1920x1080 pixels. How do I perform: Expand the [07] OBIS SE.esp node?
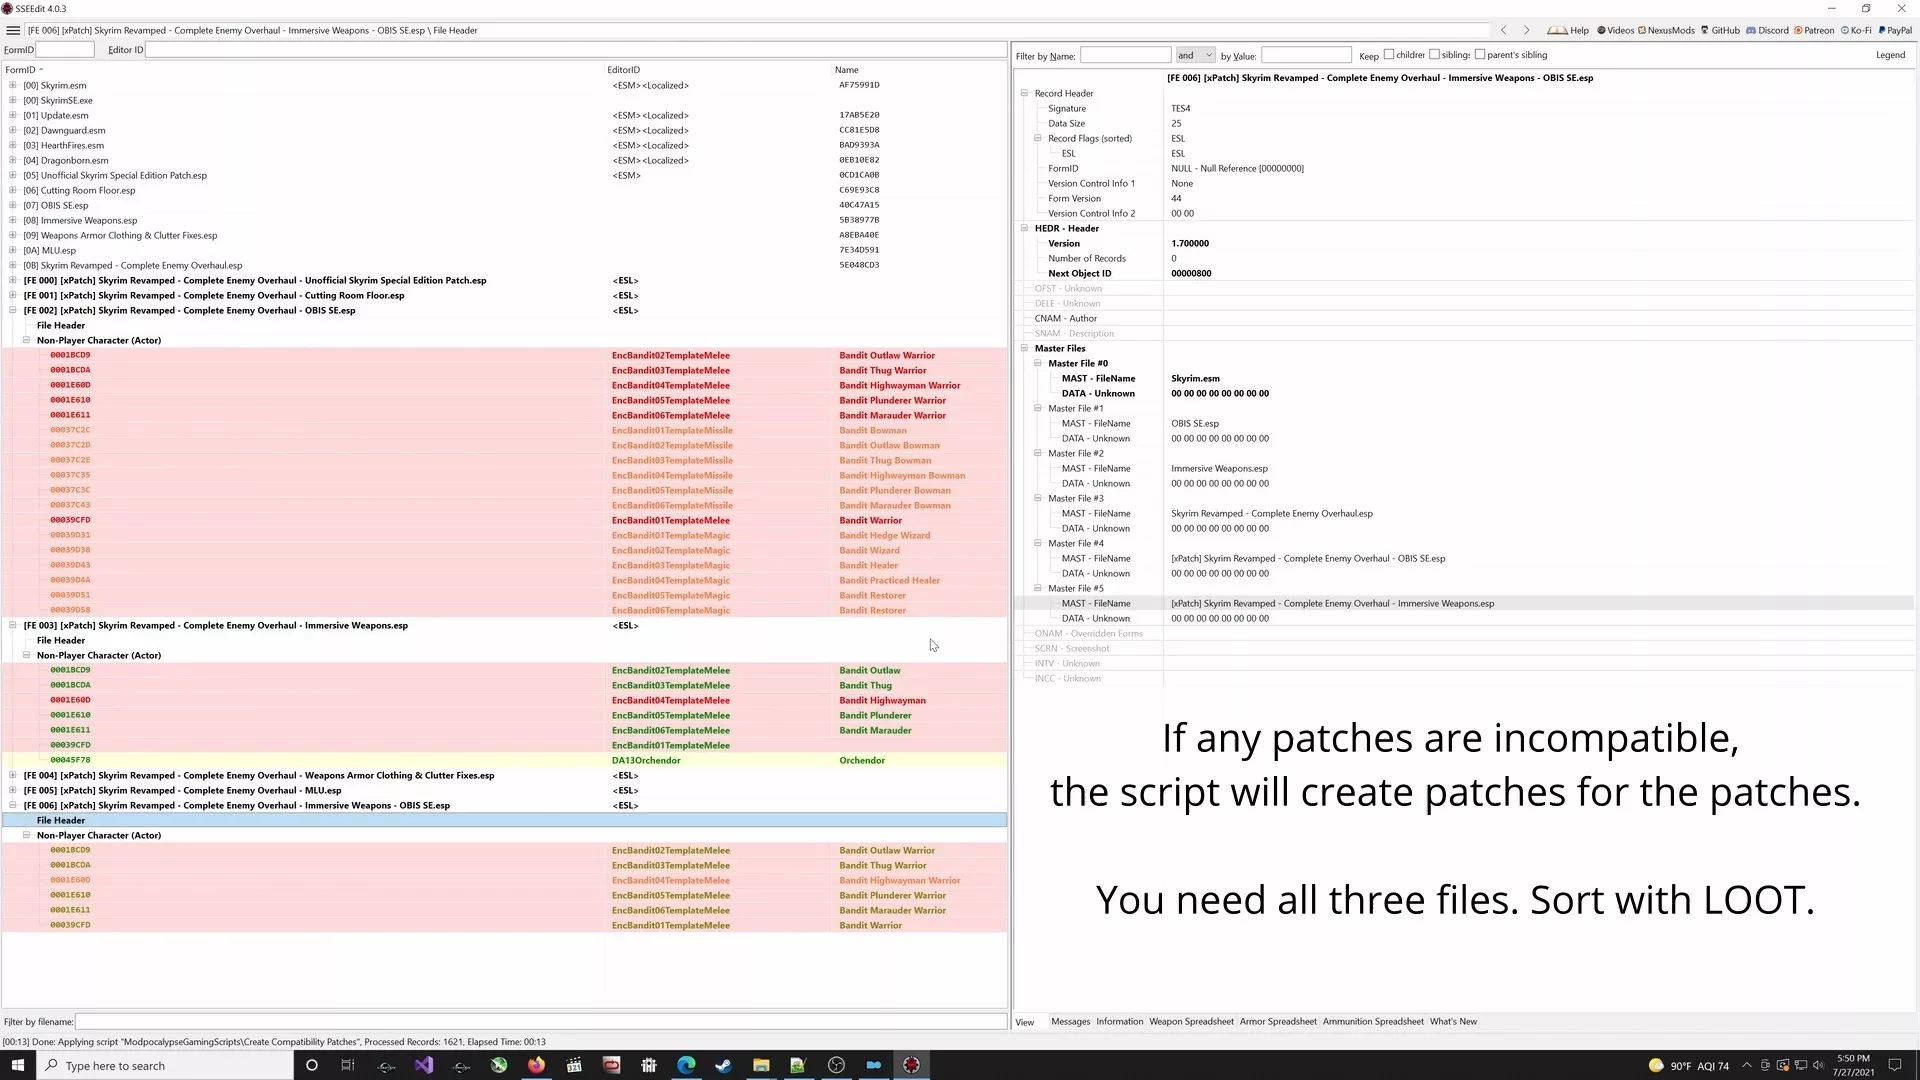click(x=13, y=205)
